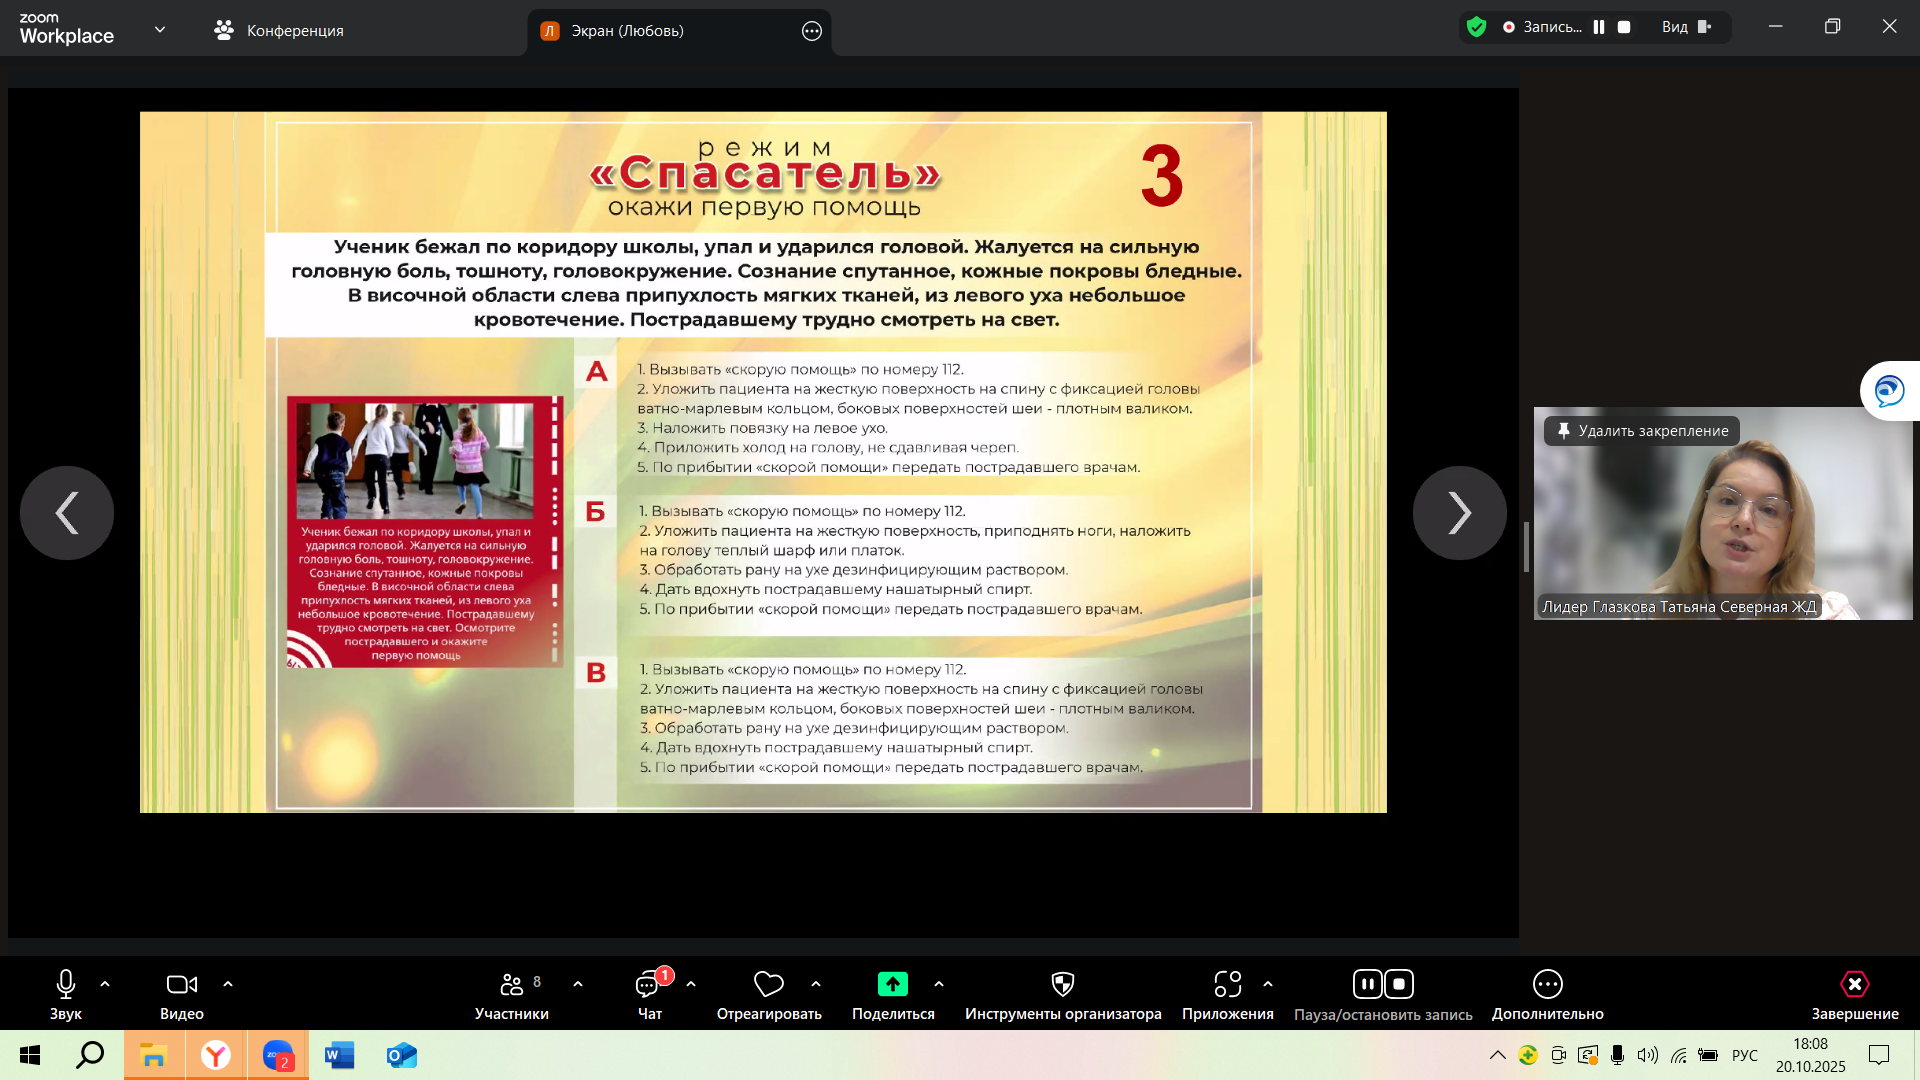Screen dimensions: 1920x1080
Task: Go to next slide arrow
Action: click(1459, 513)
